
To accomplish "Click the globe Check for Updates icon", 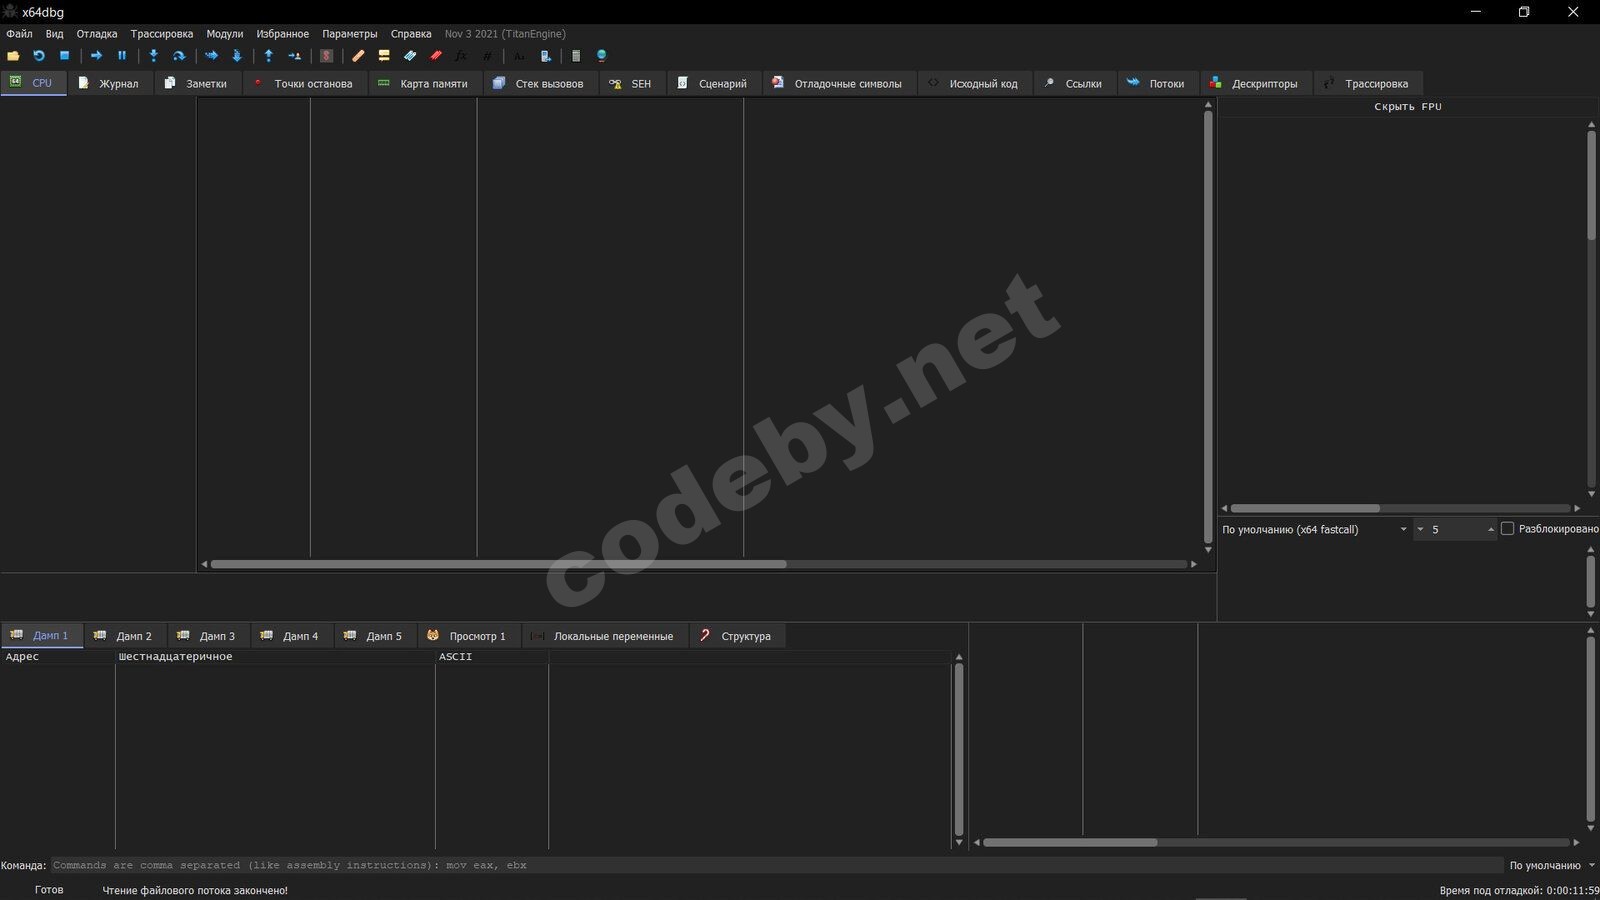I will 602,56.
